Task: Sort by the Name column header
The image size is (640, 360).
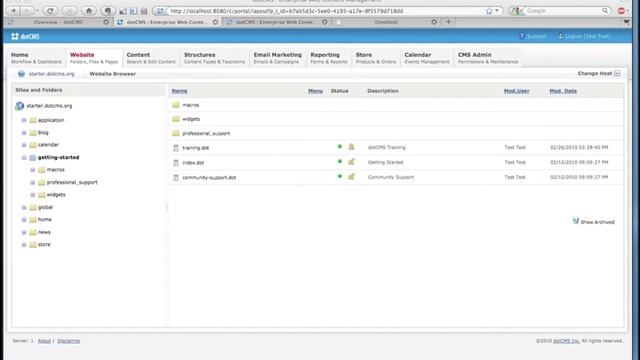Action: (179, 91)
